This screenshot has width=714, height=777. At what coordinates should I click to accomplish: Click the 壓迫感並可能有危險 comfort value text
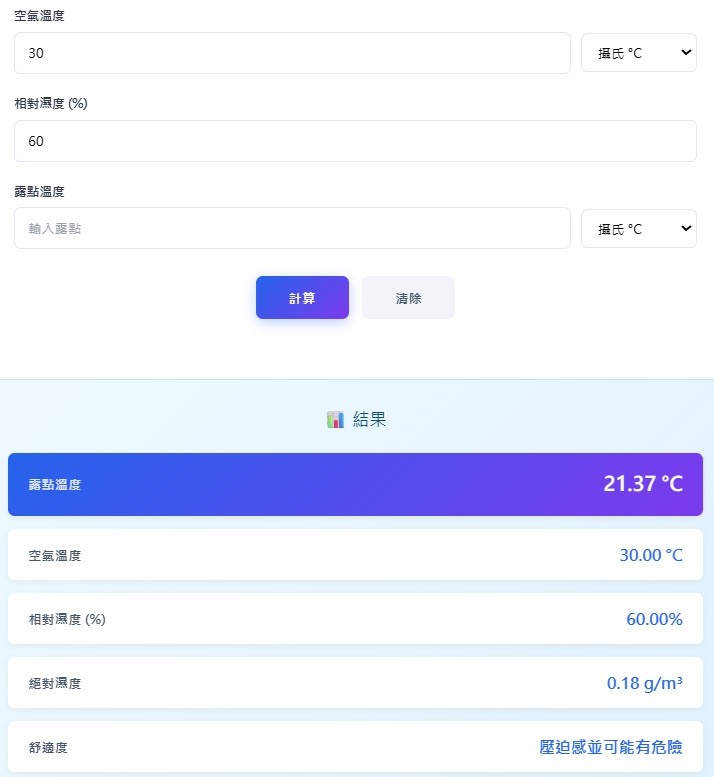[610, 747]
